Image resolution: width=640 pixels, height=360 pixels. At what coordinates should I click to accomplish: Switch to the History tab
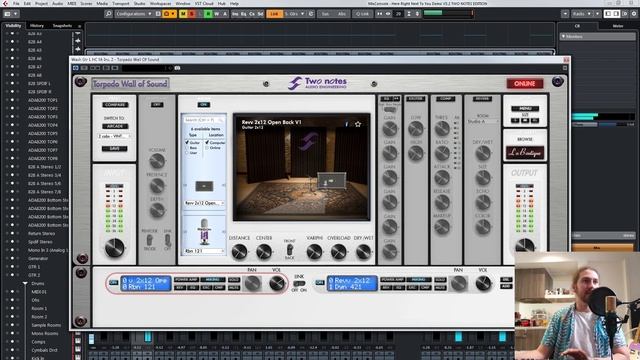pos(37,26)
